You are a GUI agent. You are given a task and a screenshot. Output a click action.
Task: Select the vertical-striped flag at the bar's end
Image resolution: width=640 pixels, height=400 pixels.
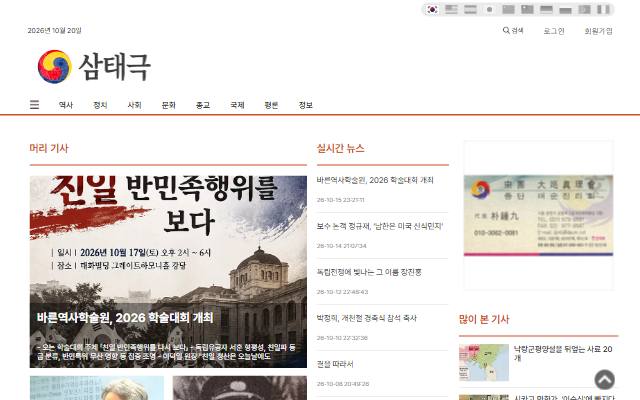[x=603, y=9]
